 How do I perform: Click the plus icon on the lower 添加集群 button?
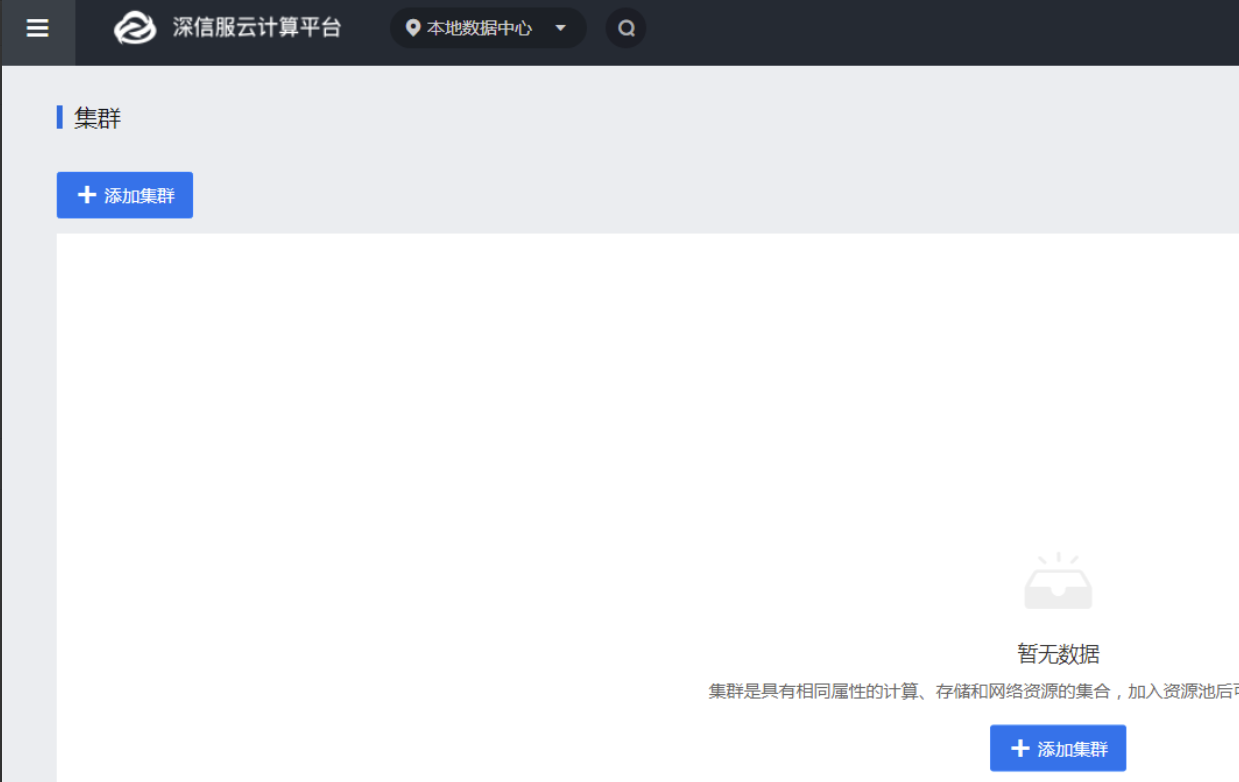coord(1020,748)
